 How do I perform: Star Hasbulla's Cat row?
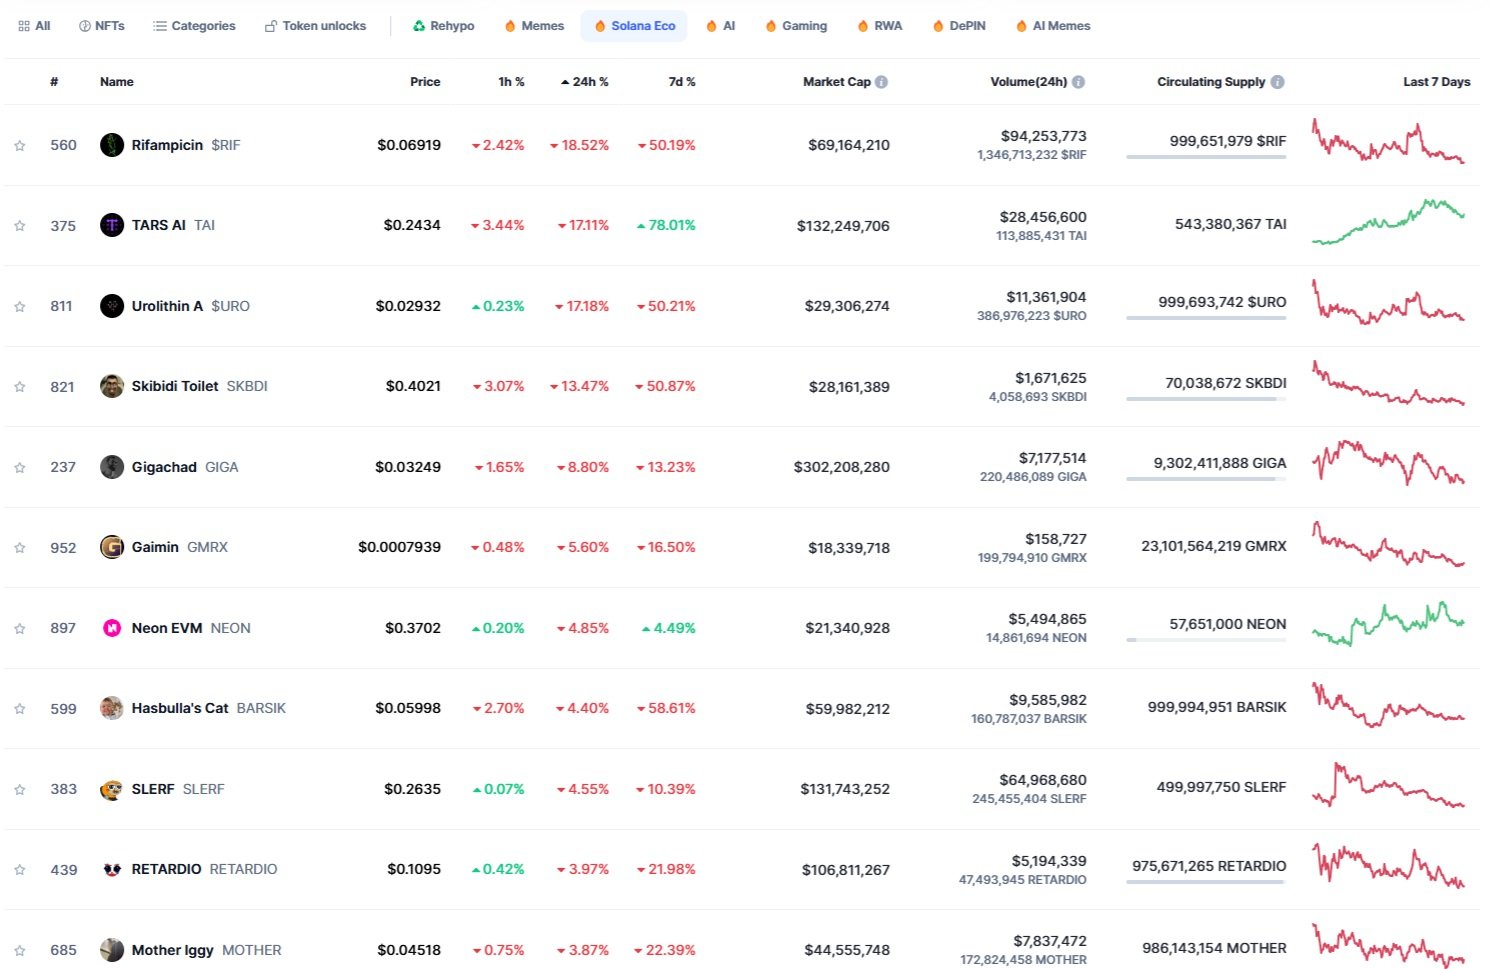pyautogui.click(x=20, y=709)
